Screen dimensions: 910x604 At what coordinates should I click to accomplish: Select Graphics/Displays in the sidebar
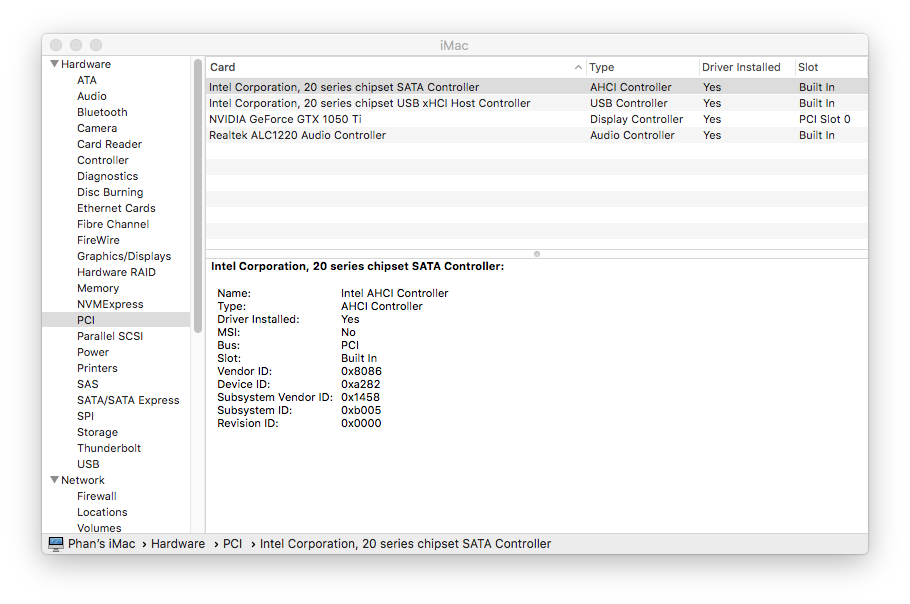coord(124,256)
